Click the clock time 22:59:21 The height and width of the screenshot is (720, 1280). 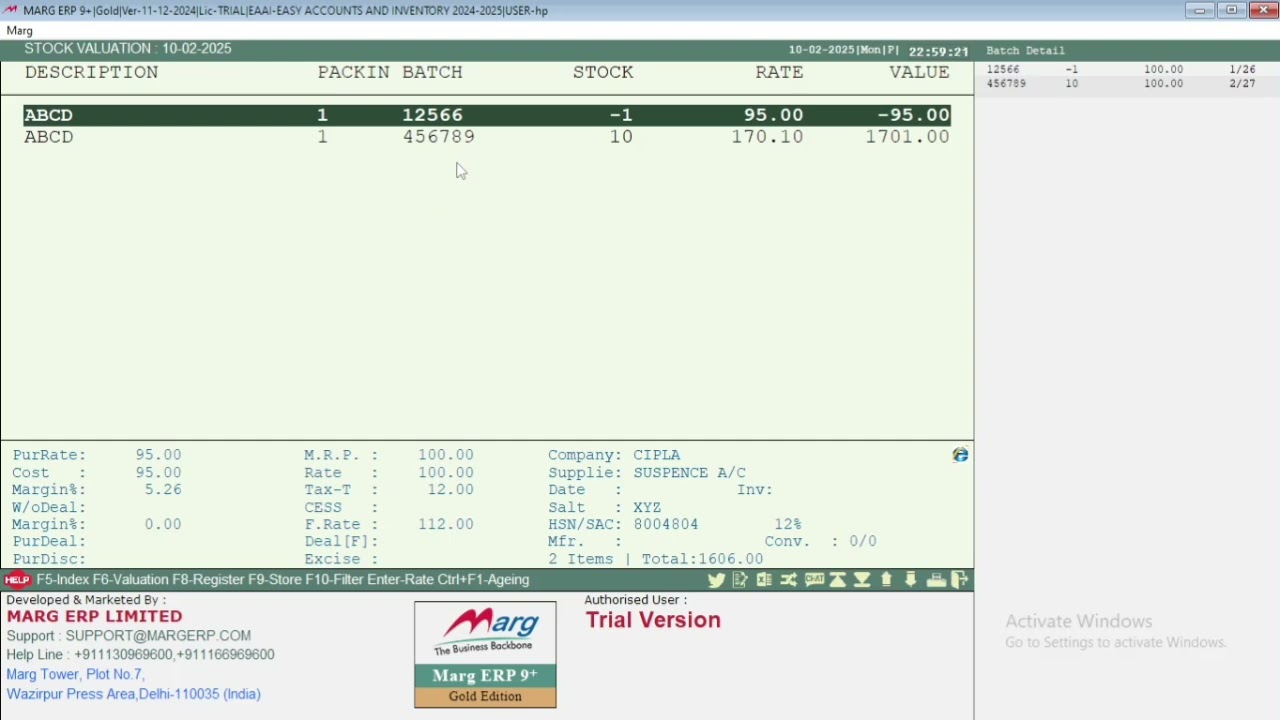(938, 51)
